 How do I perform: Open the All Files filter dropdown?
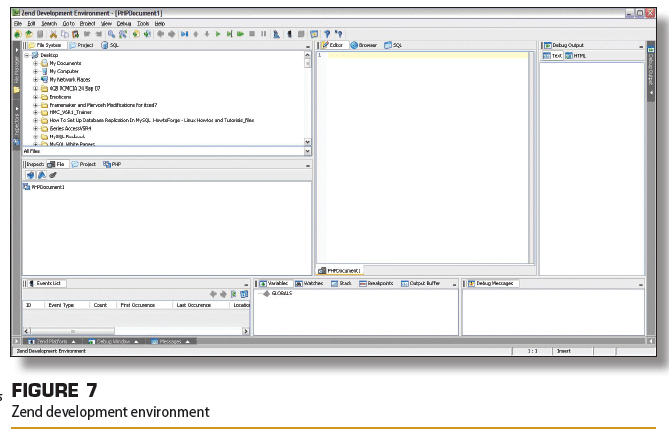[x=308, y=151]
